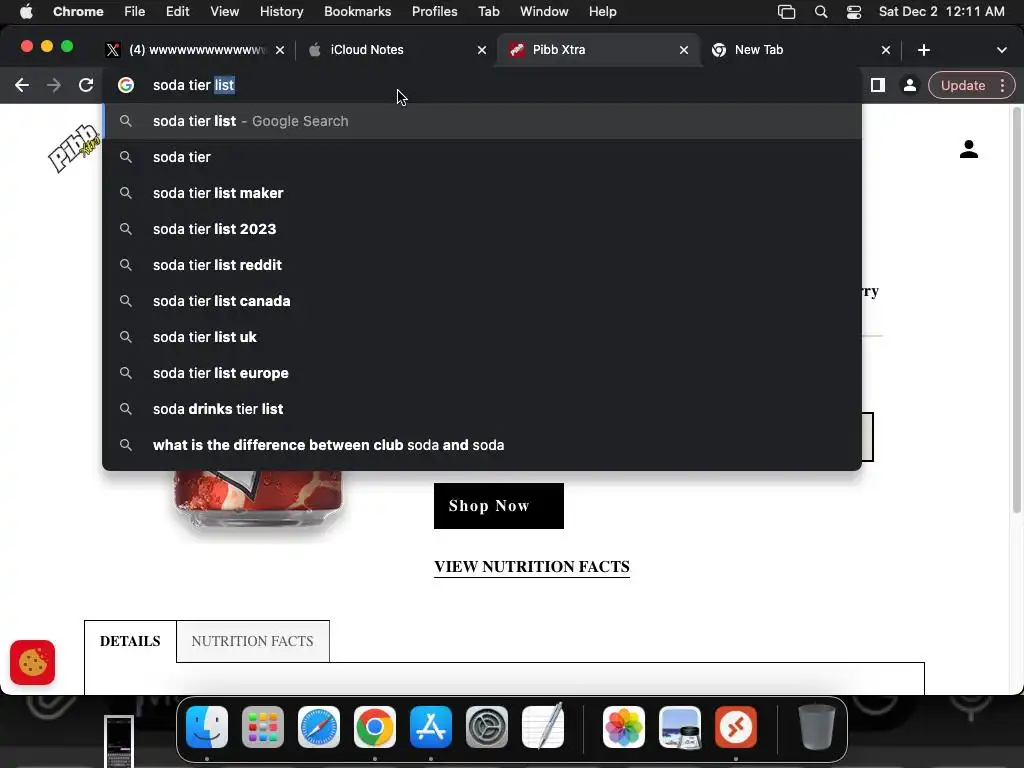This screenshot has height=768, width=1024.
Task: Open the Bookmarks menu
Action: coord(358,12)
